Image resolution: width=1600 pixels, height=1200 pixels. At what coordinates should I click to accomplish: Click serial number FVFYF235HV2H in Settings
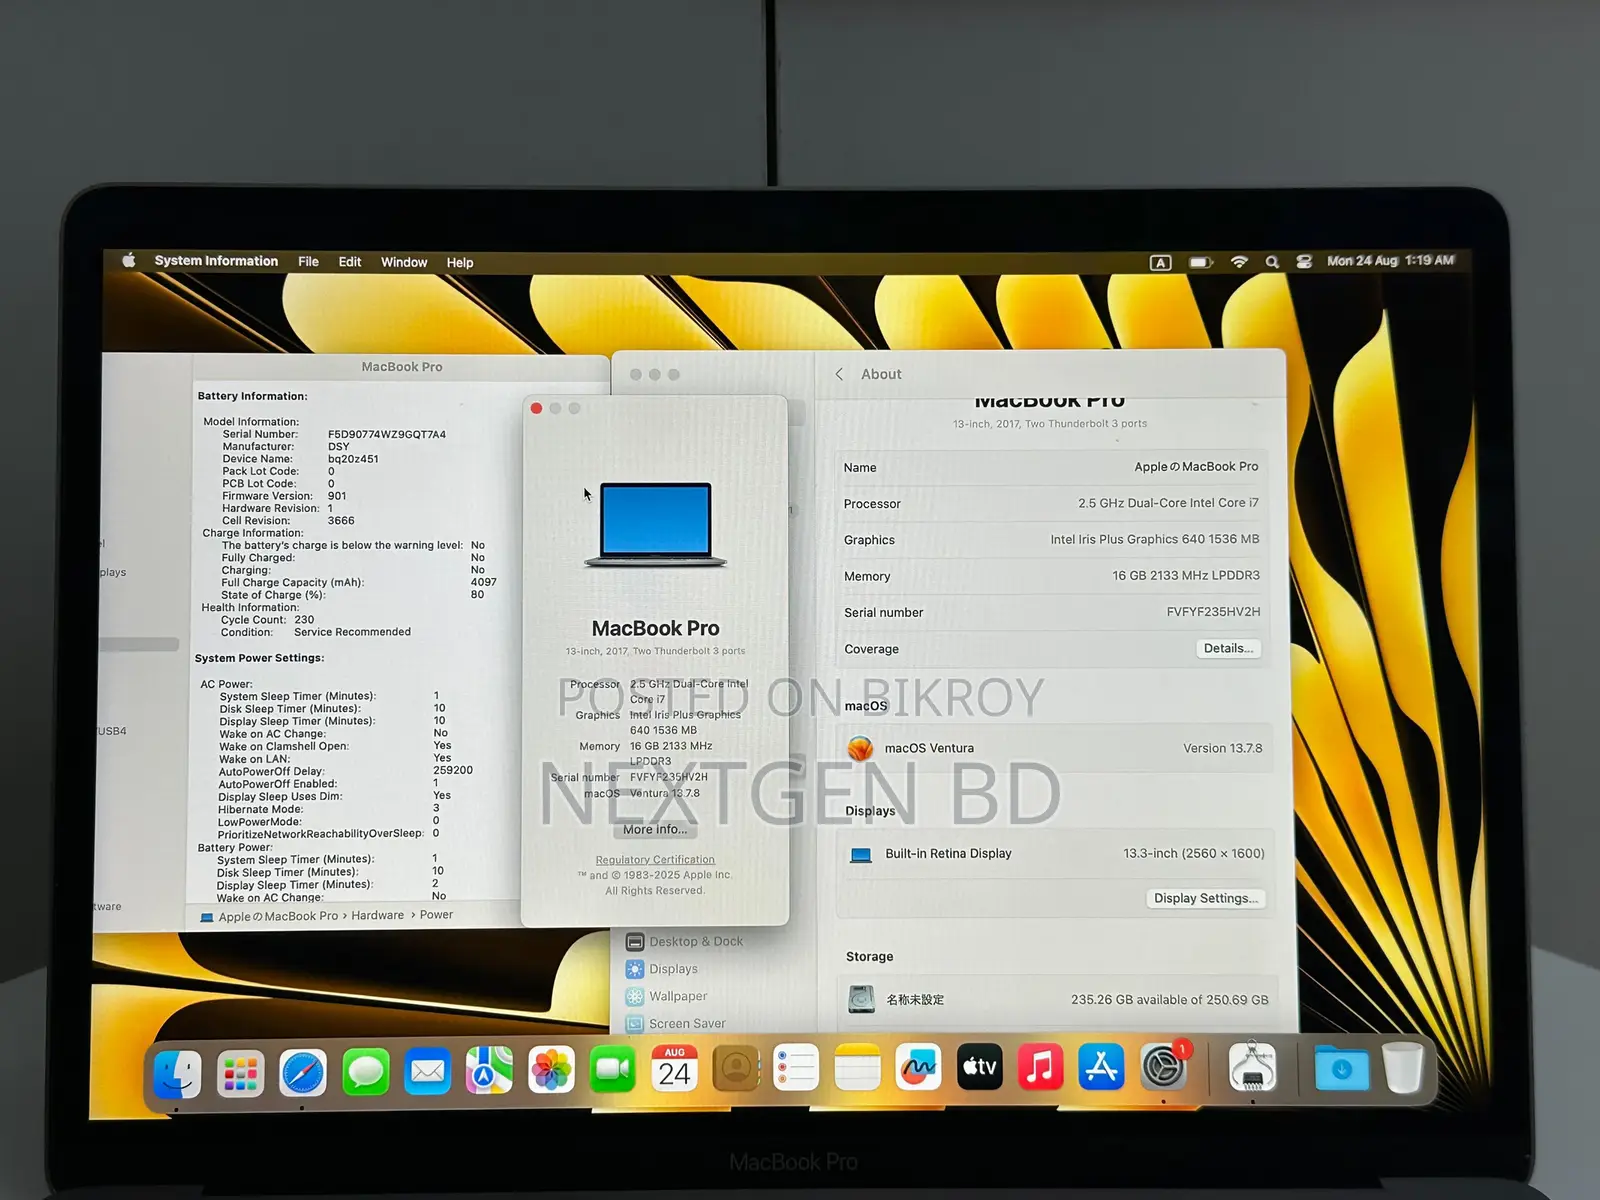tap(1213, 612)
